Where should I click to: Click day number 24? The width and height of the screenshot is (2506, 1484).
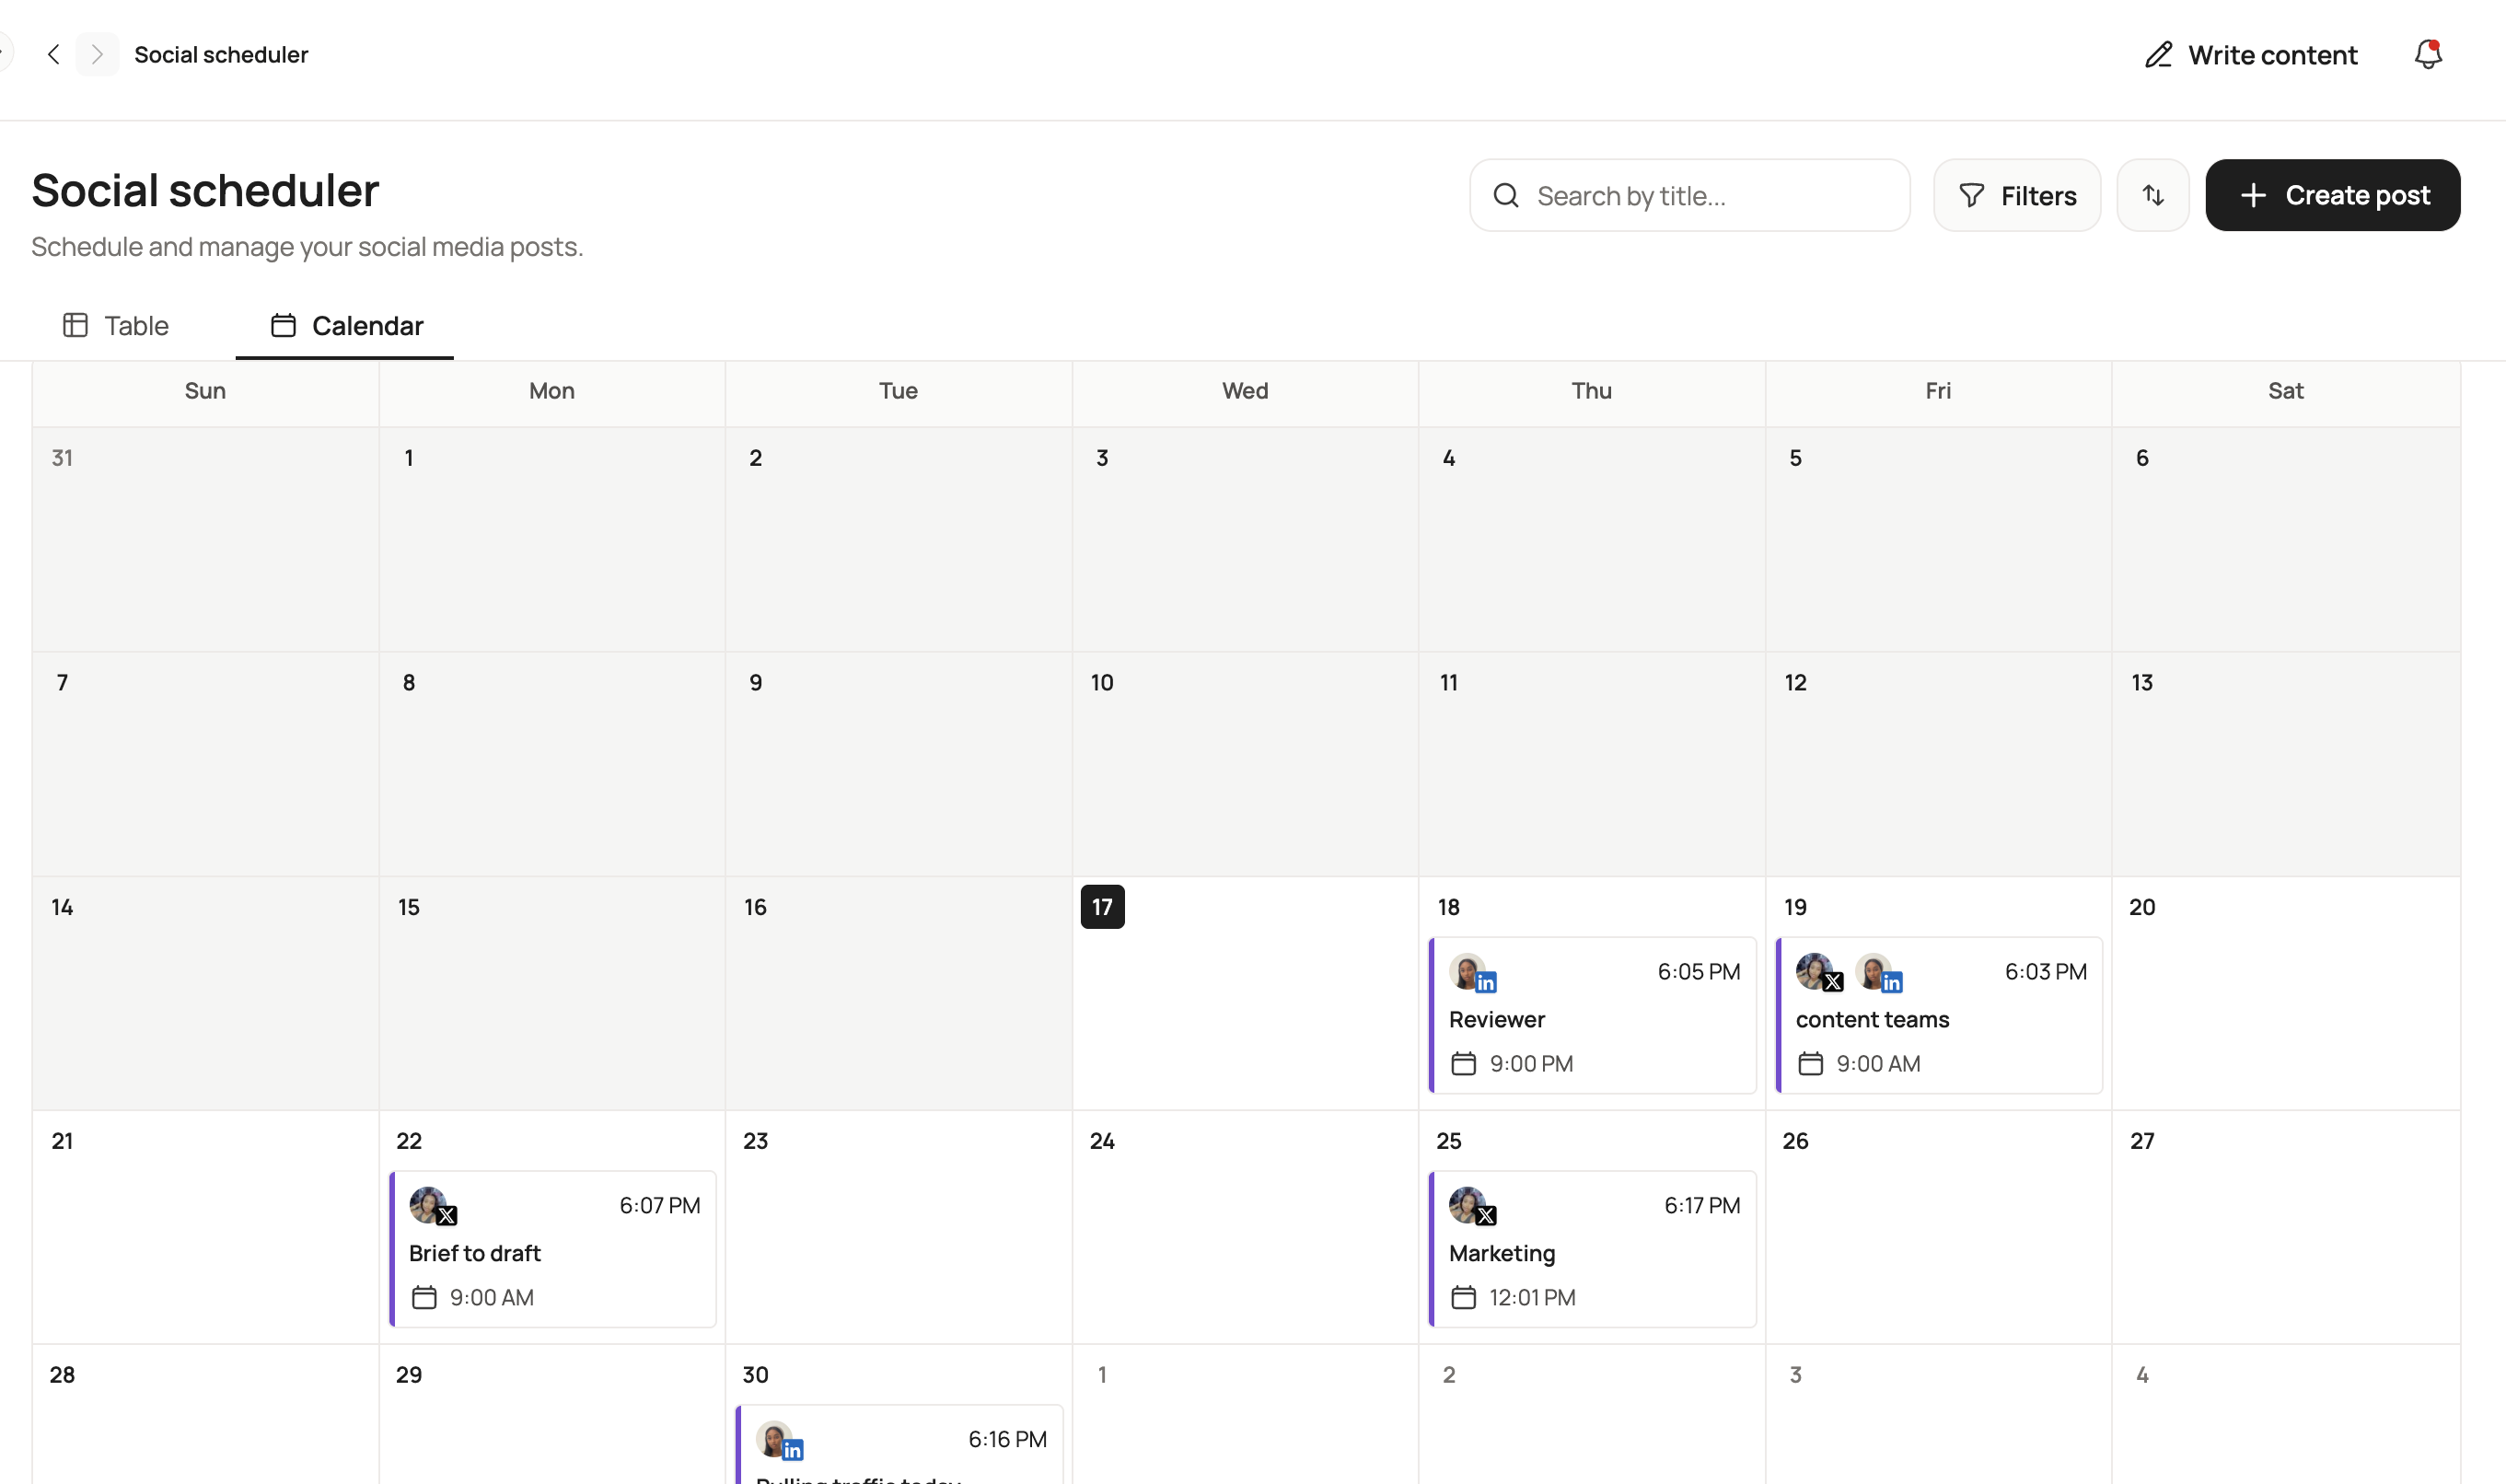pyautogui.click(x=1102, y=1141)
